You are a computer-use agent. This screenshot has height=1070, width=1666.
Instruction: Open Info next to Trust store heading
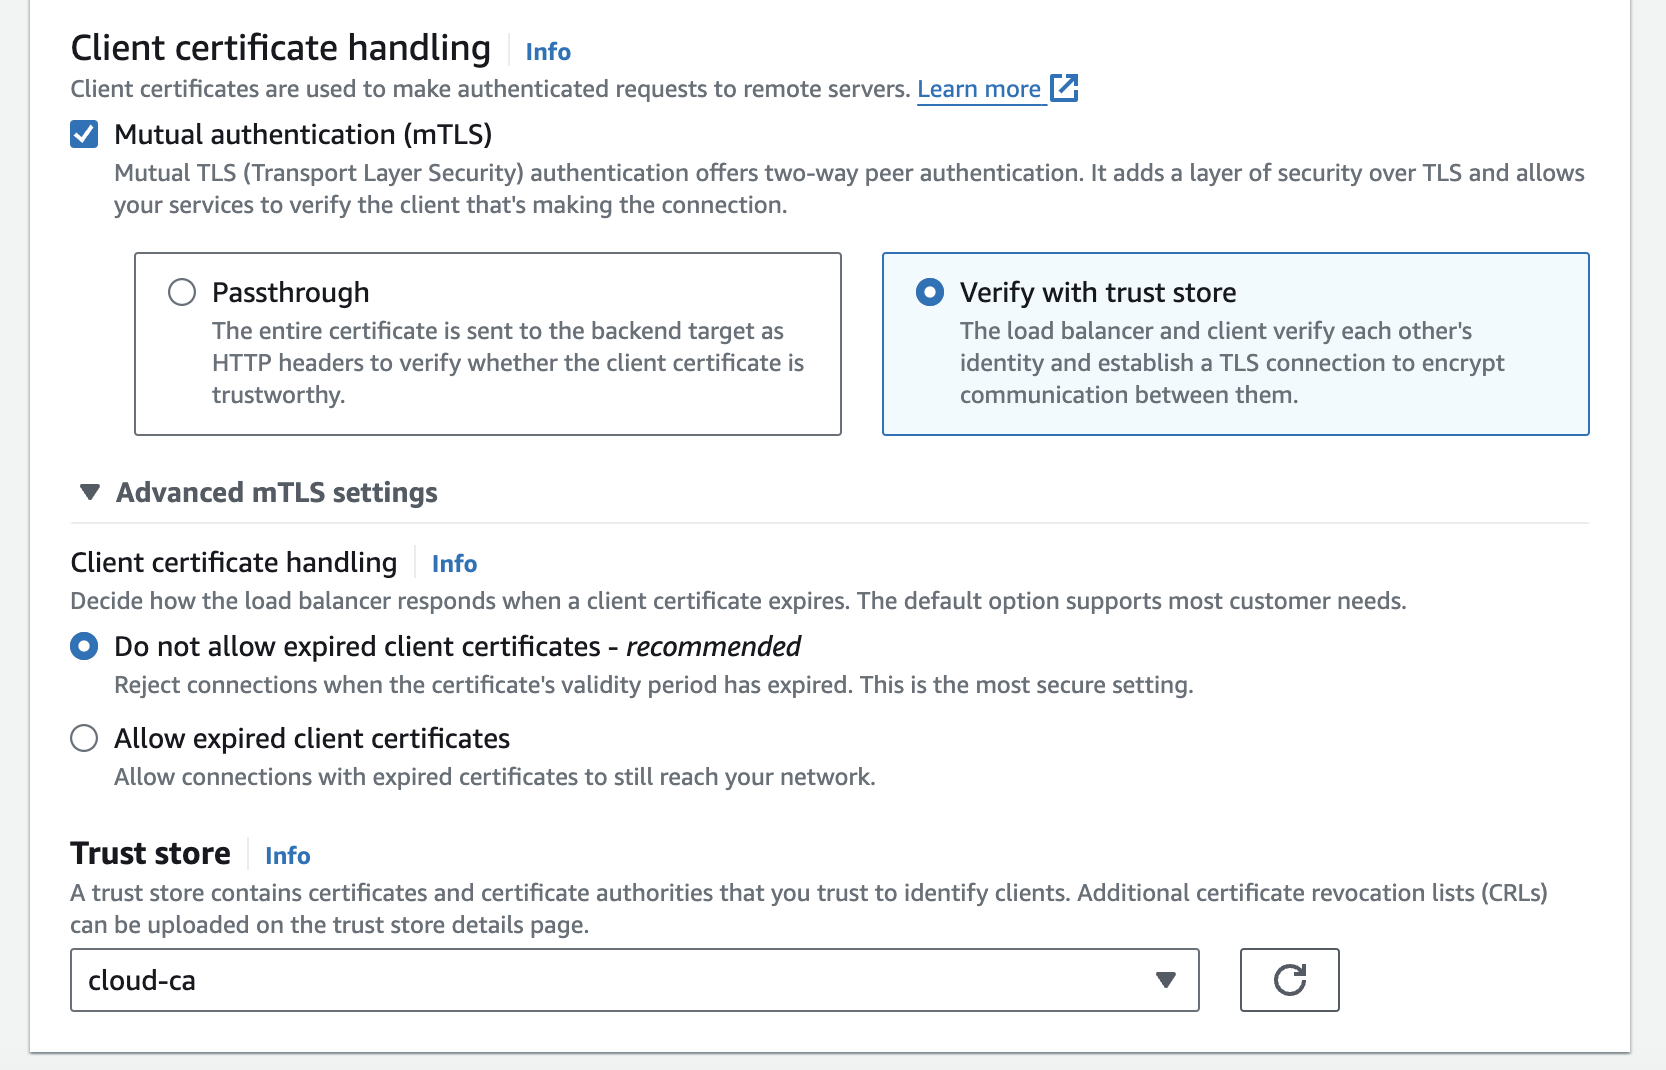[287, 856]
